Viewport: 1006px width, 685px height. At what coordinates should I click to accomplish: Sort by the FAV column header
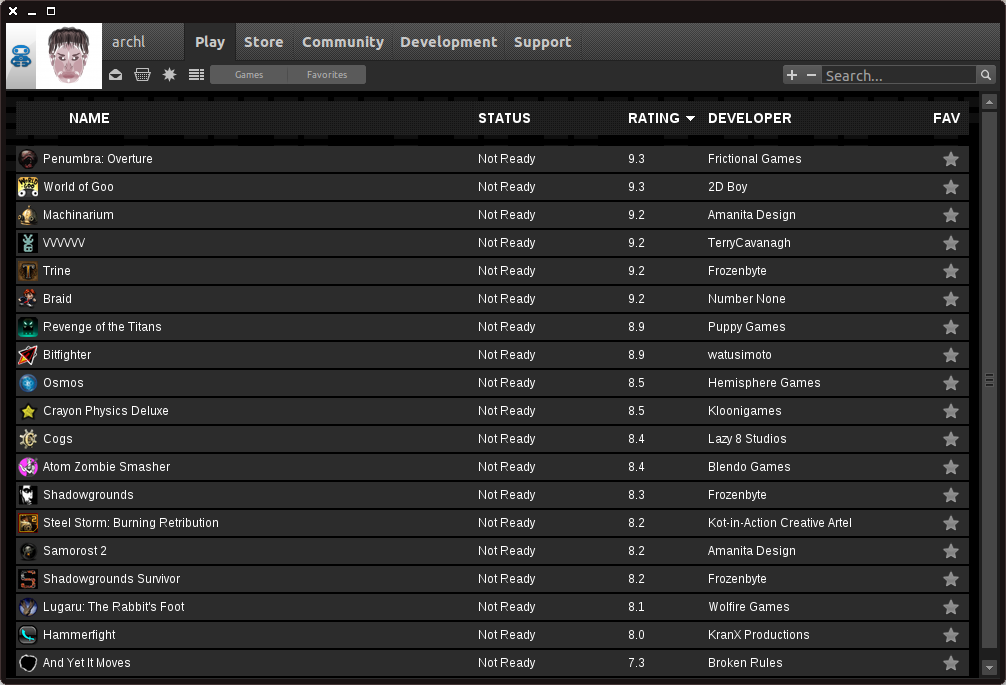946,118
